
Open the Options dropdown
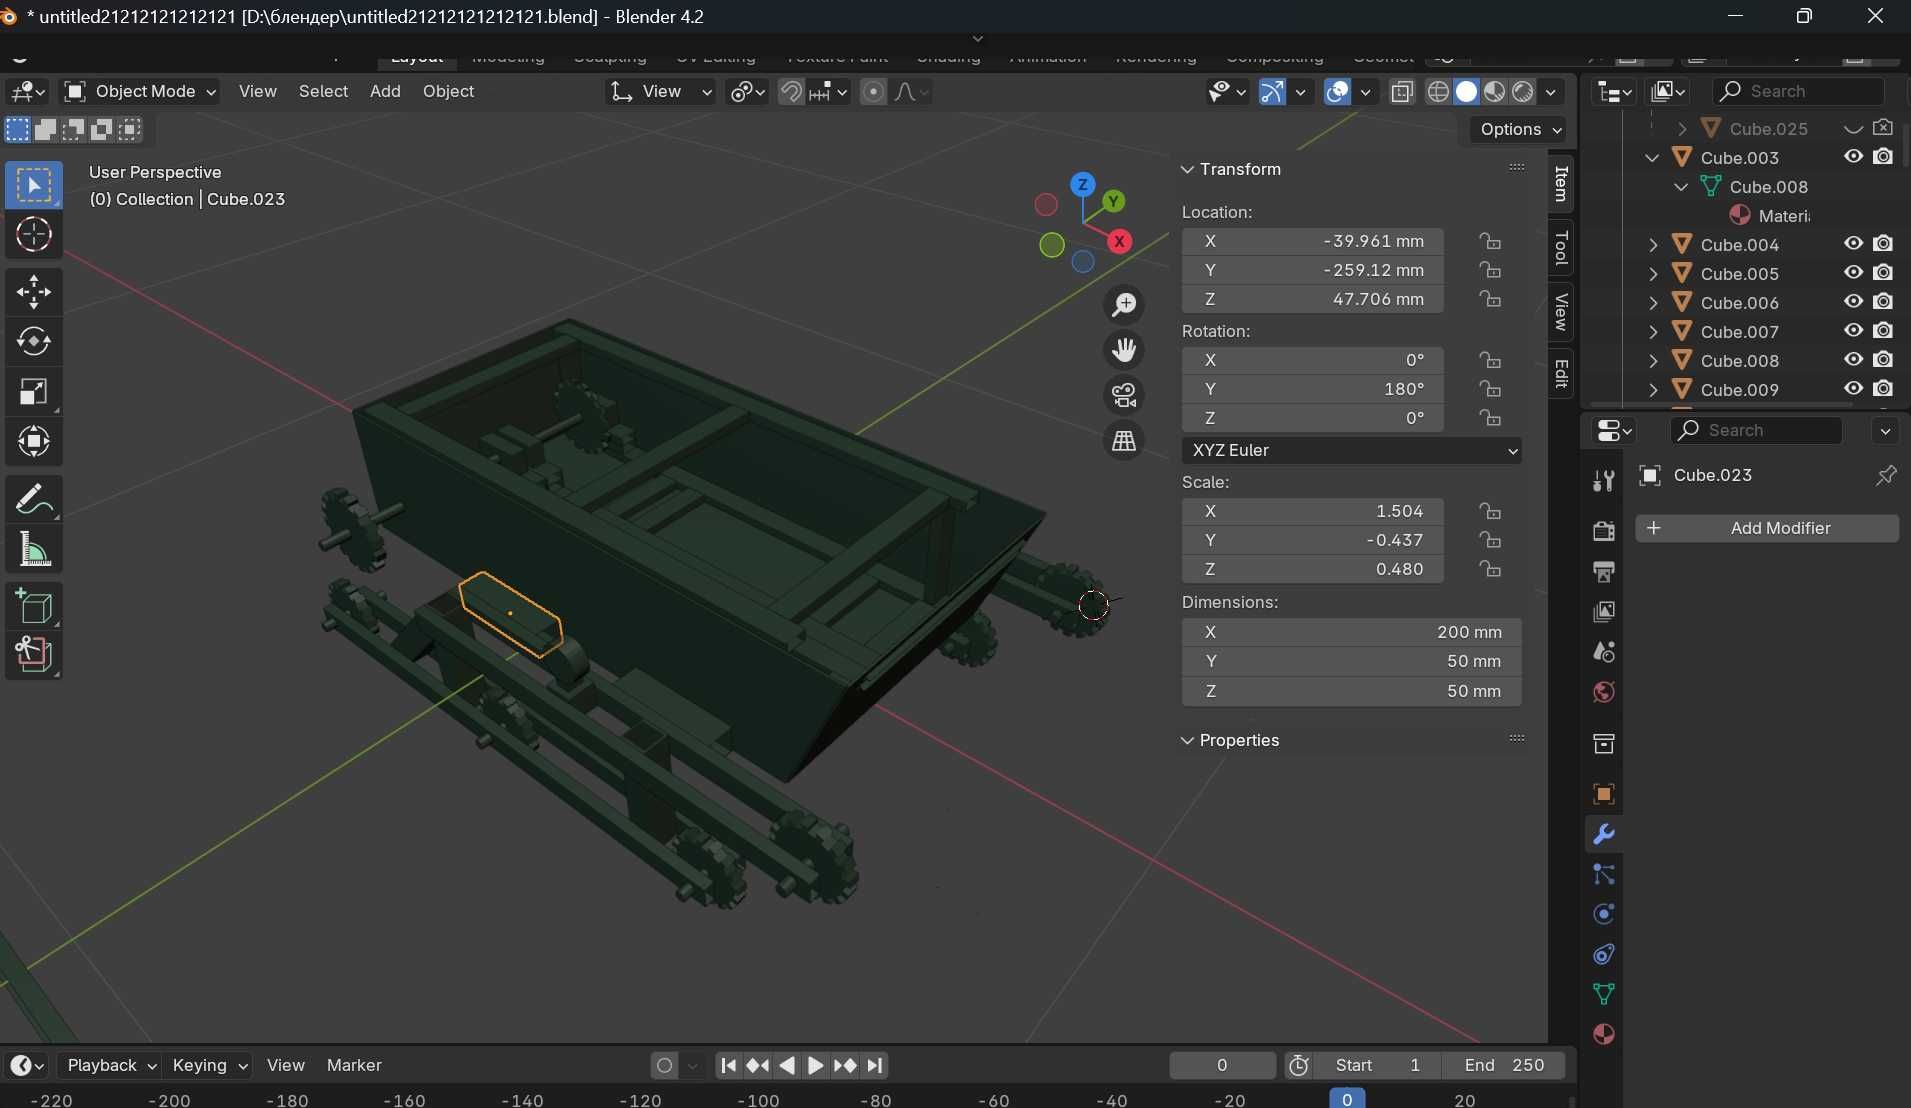1520,130
